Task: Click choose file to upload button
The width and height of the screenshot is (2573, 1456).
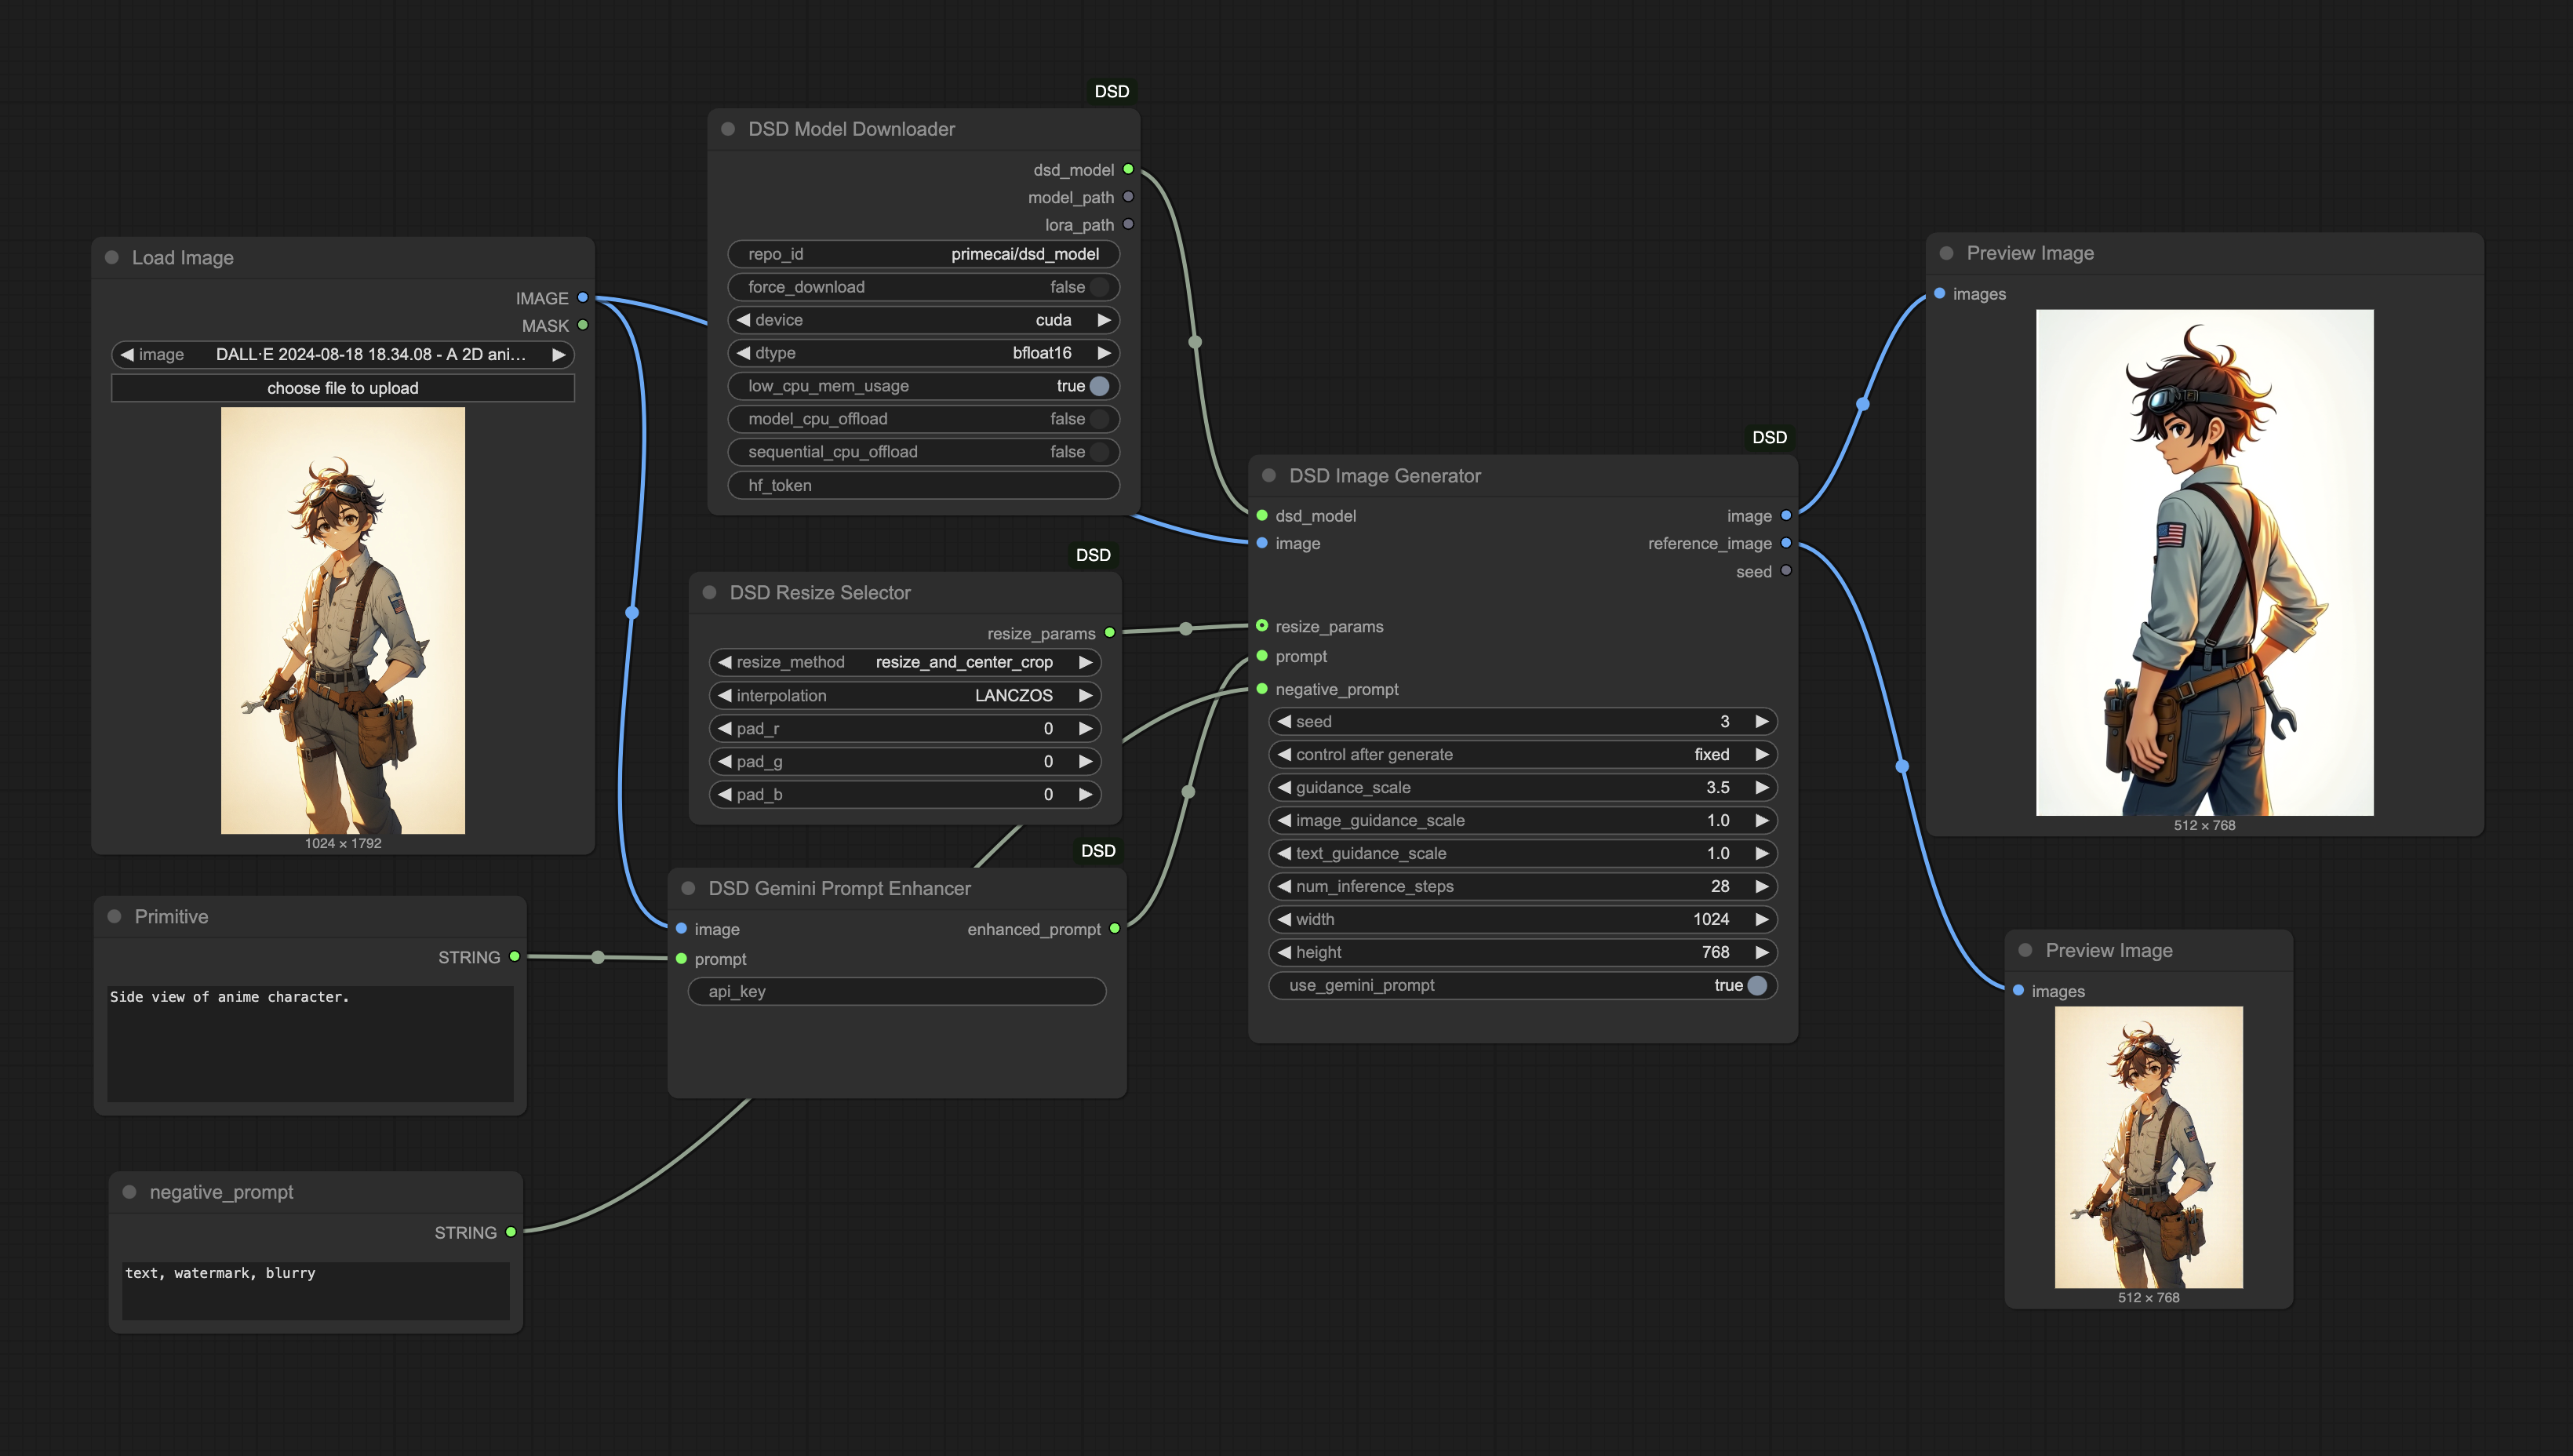Action: pos(343,388)
